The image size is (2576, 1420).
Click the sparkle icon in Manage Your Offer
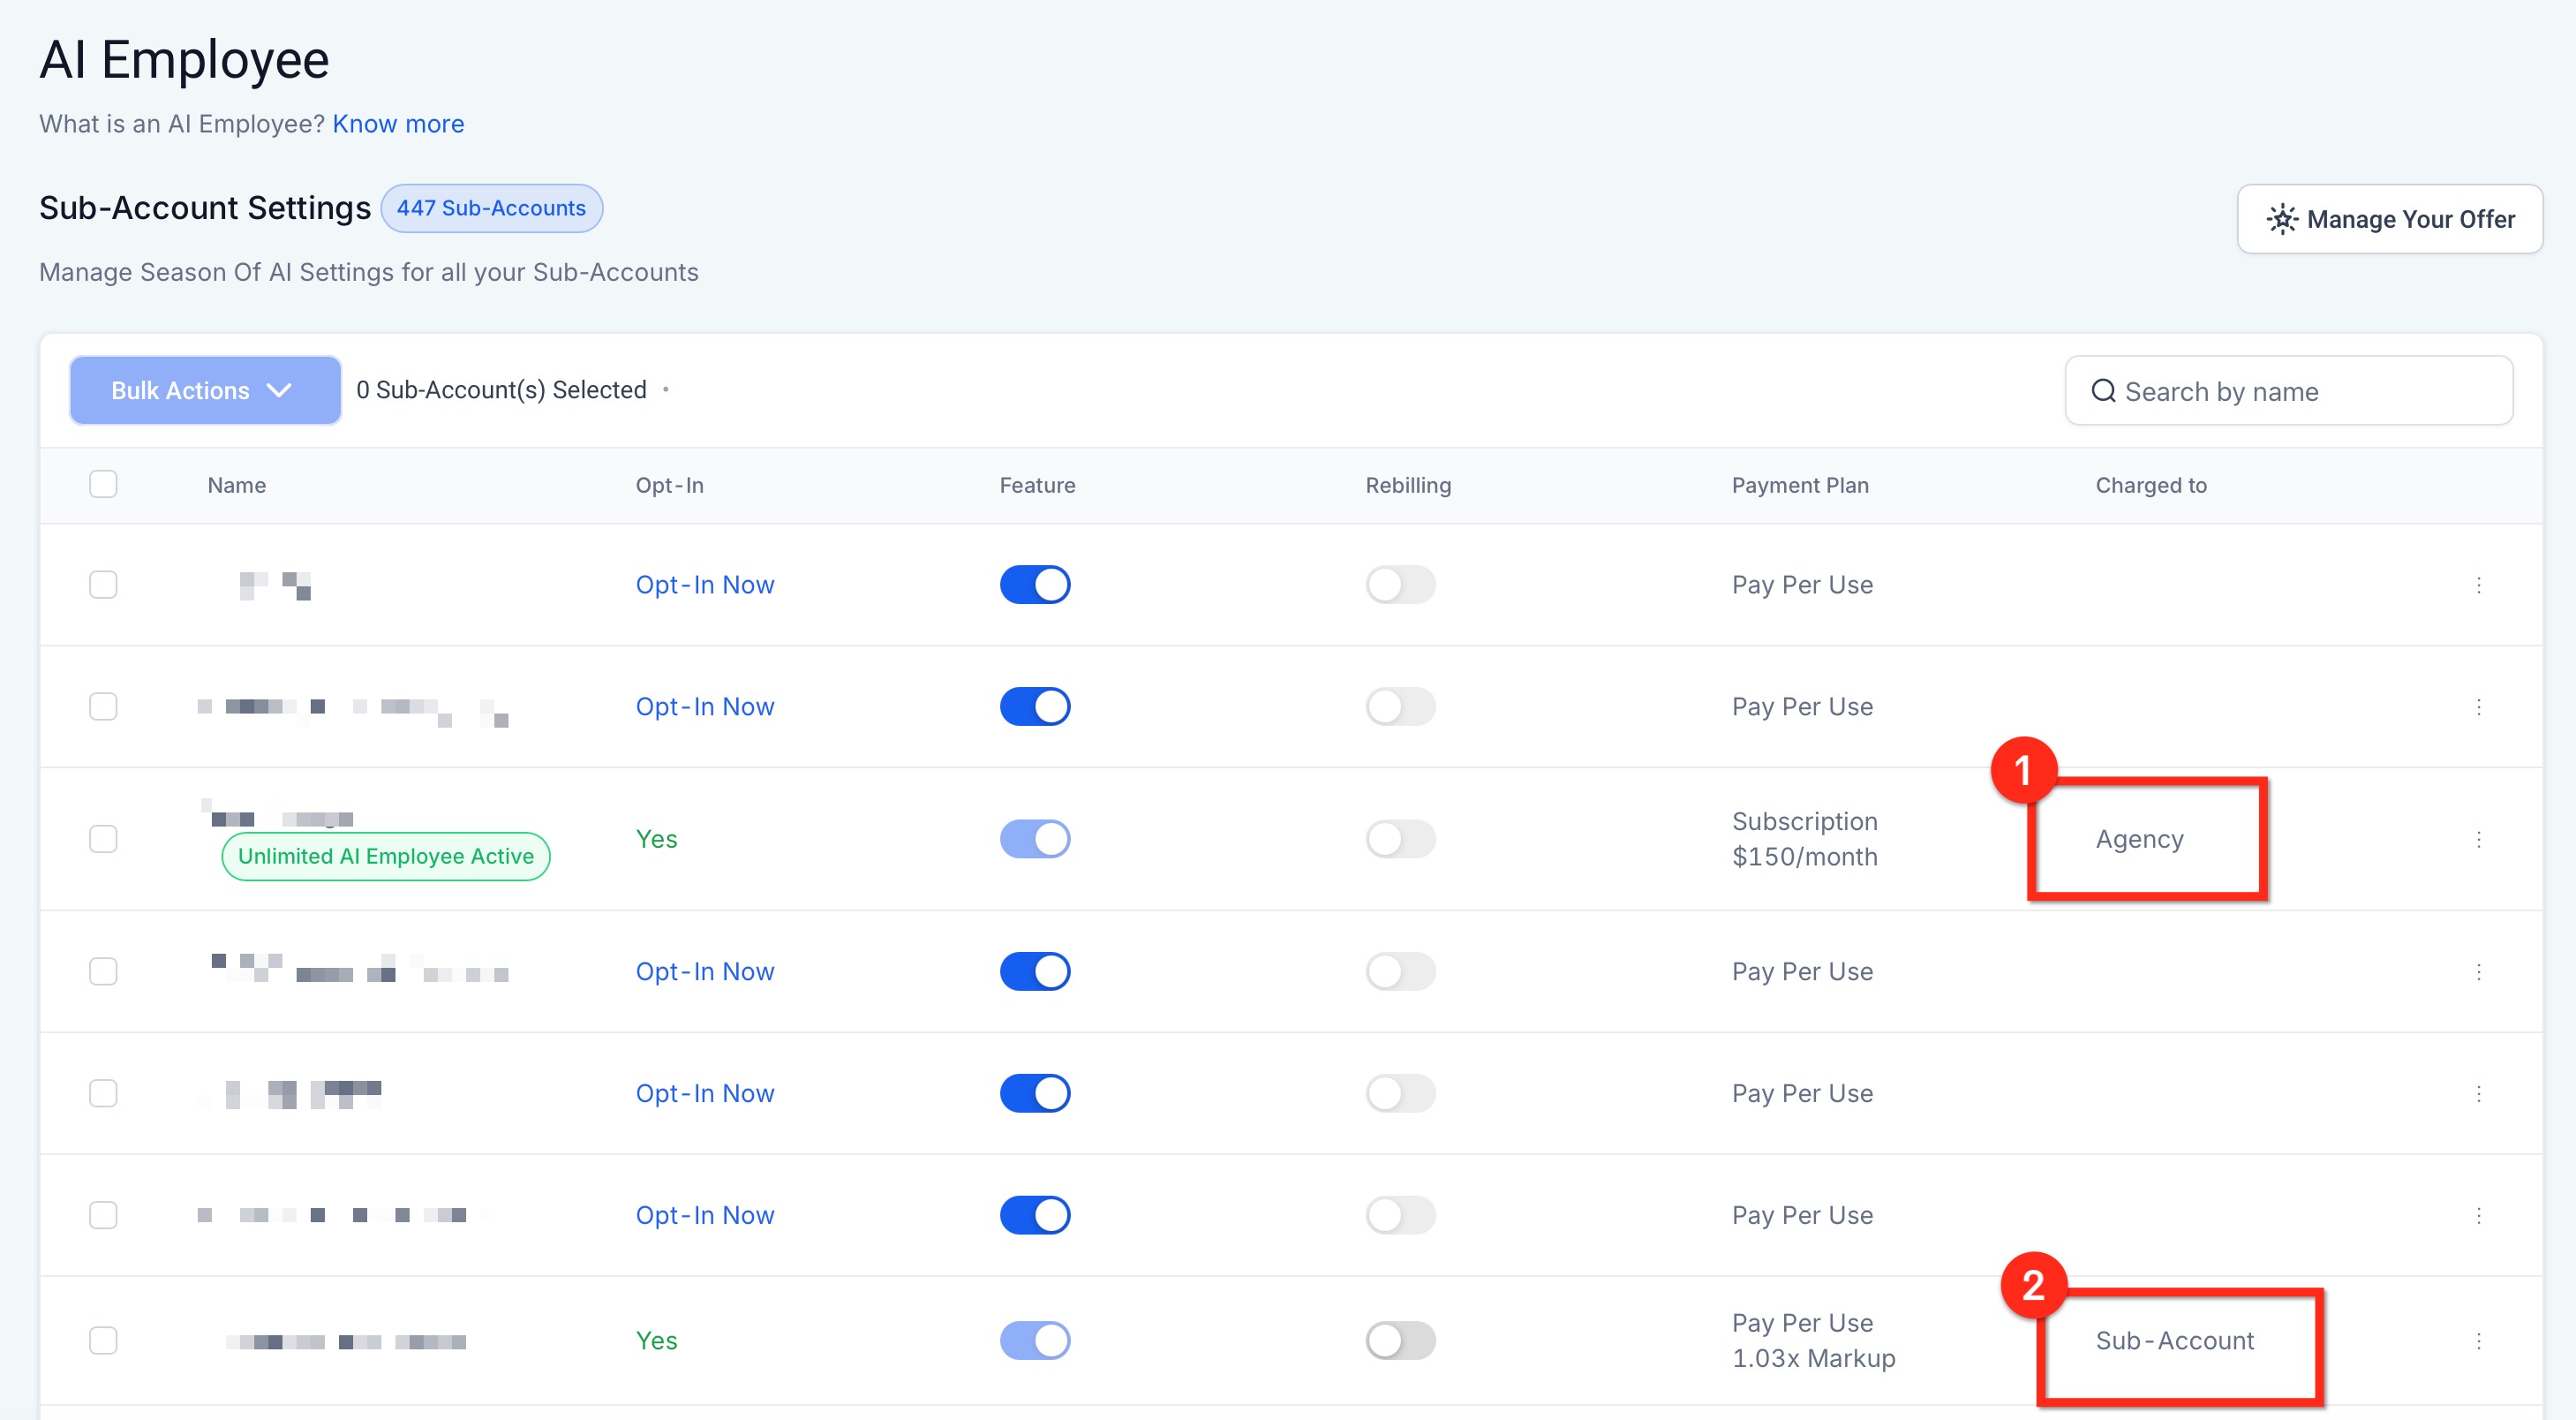click(x=2282, y=219)
